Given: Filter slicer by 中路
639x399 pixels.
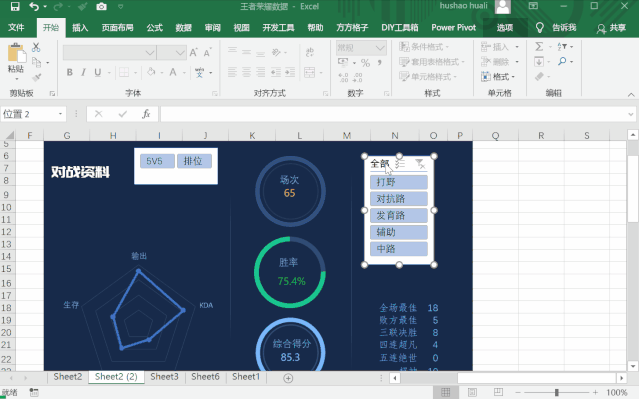Looking at the screenshot, I should 399,249.
